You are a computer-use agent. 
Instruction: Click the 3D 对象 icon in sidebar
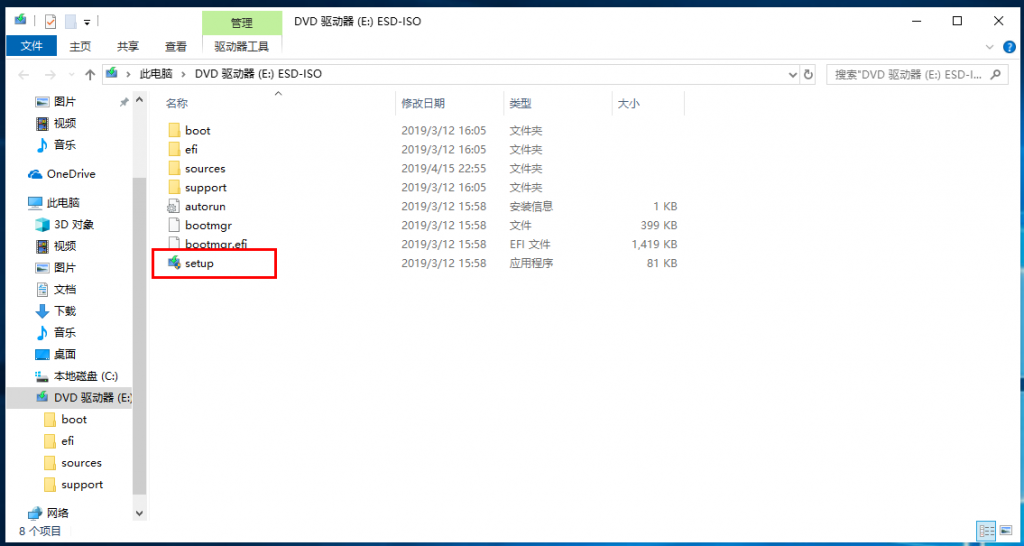pyautogui.click(x=42, y=225)
